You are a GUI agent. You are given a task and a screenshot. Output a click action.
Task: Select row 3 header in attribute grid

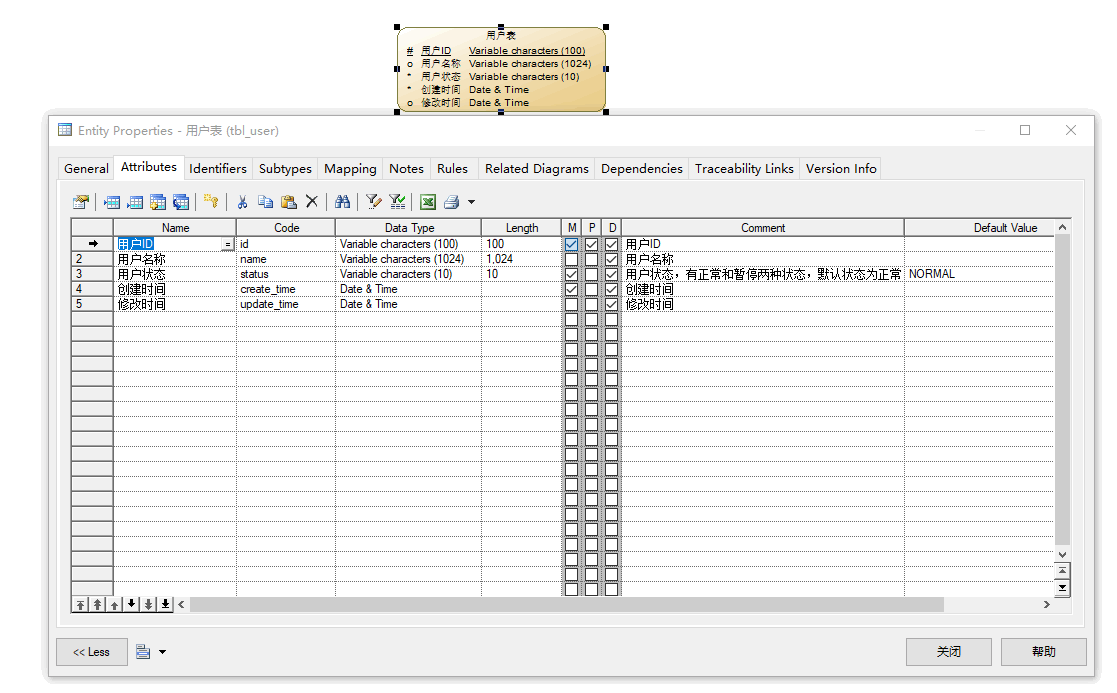coord(92,274)
